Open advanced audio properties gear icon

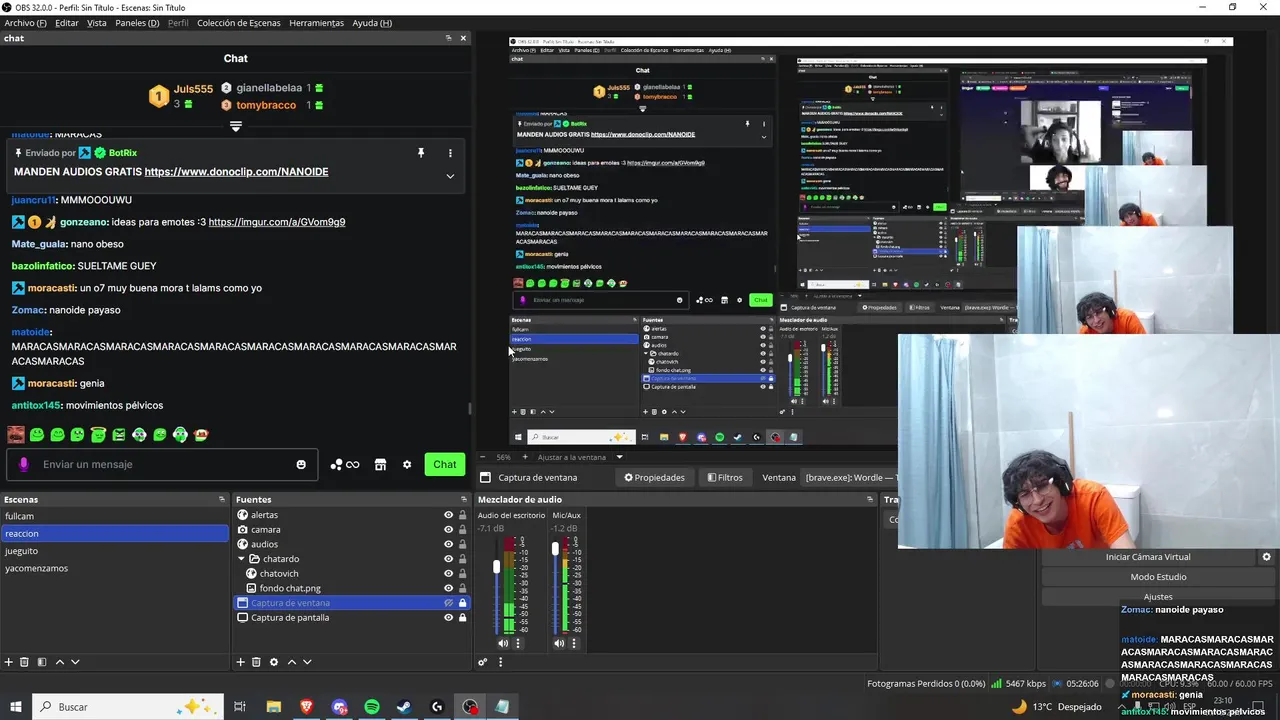[x=483, y=662]
